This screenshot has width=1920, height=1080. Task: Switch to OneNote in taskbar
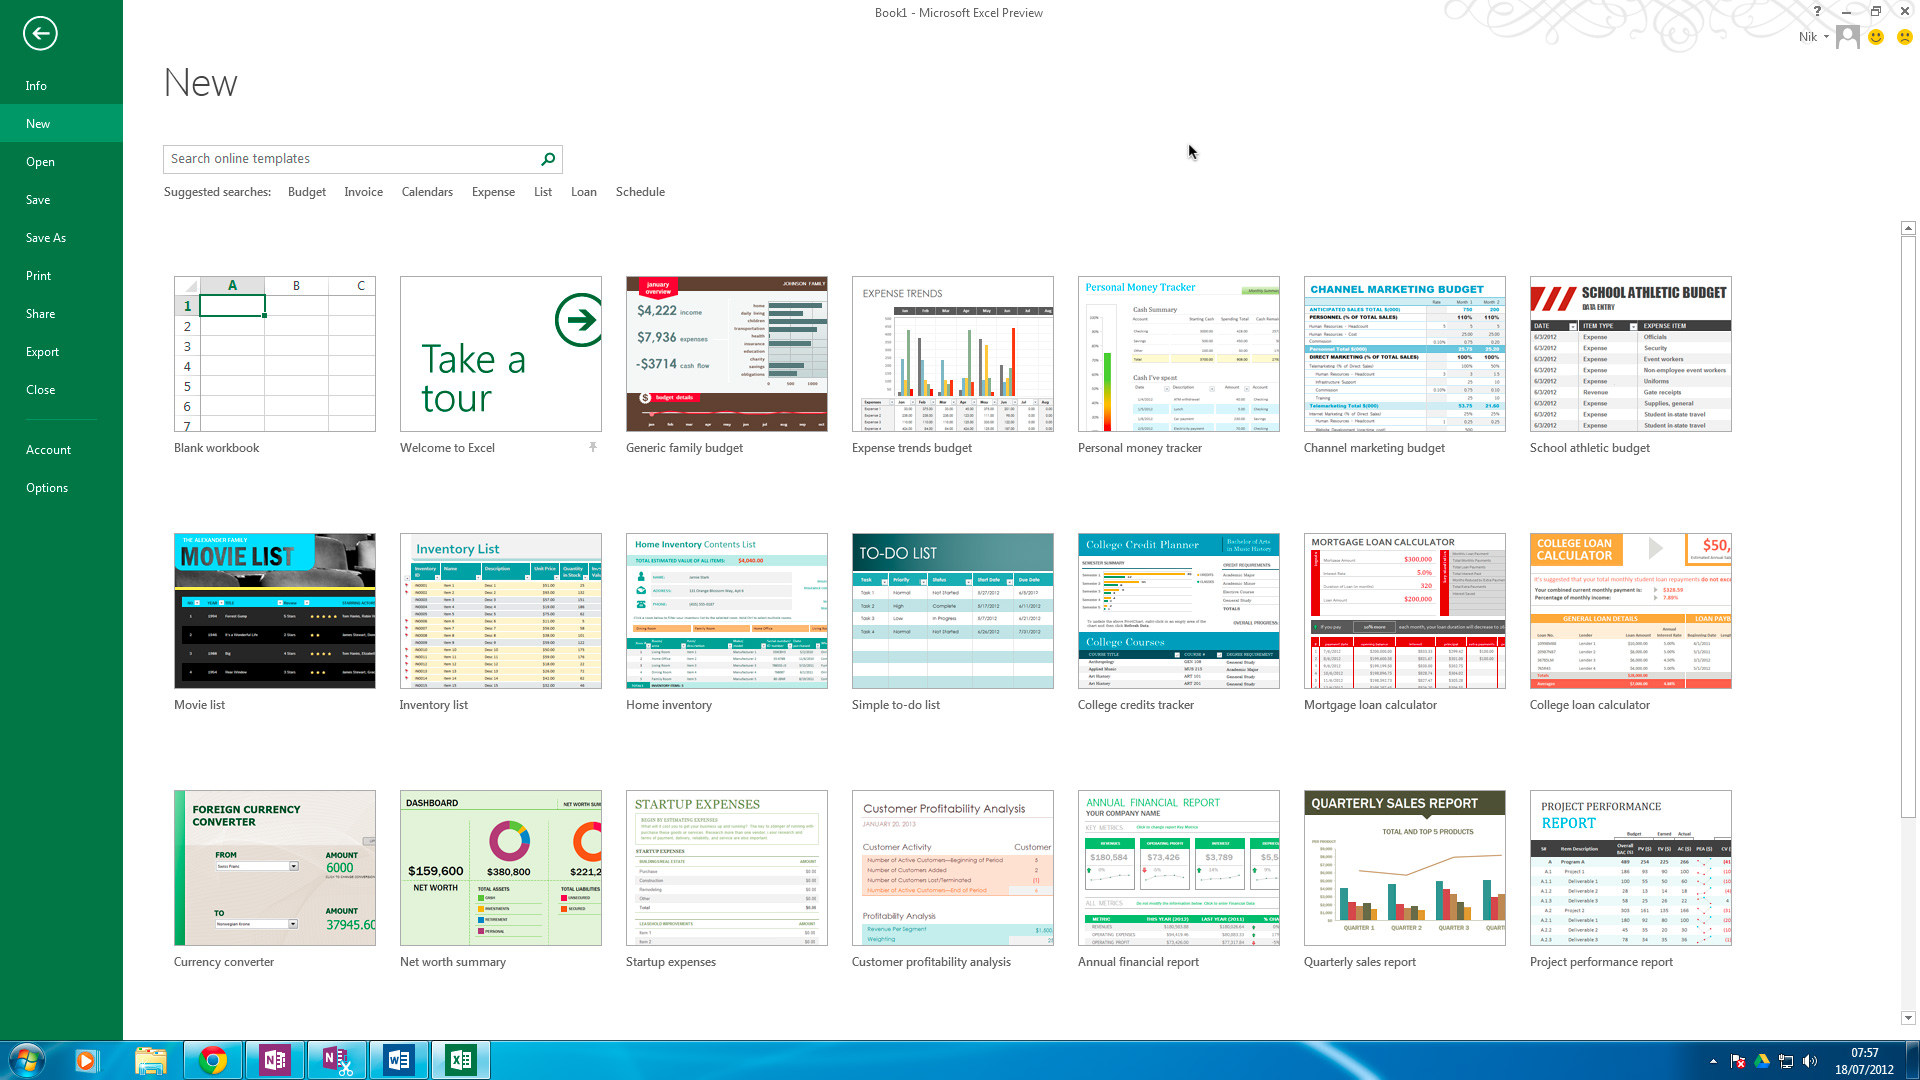(x=274, y=1060)
